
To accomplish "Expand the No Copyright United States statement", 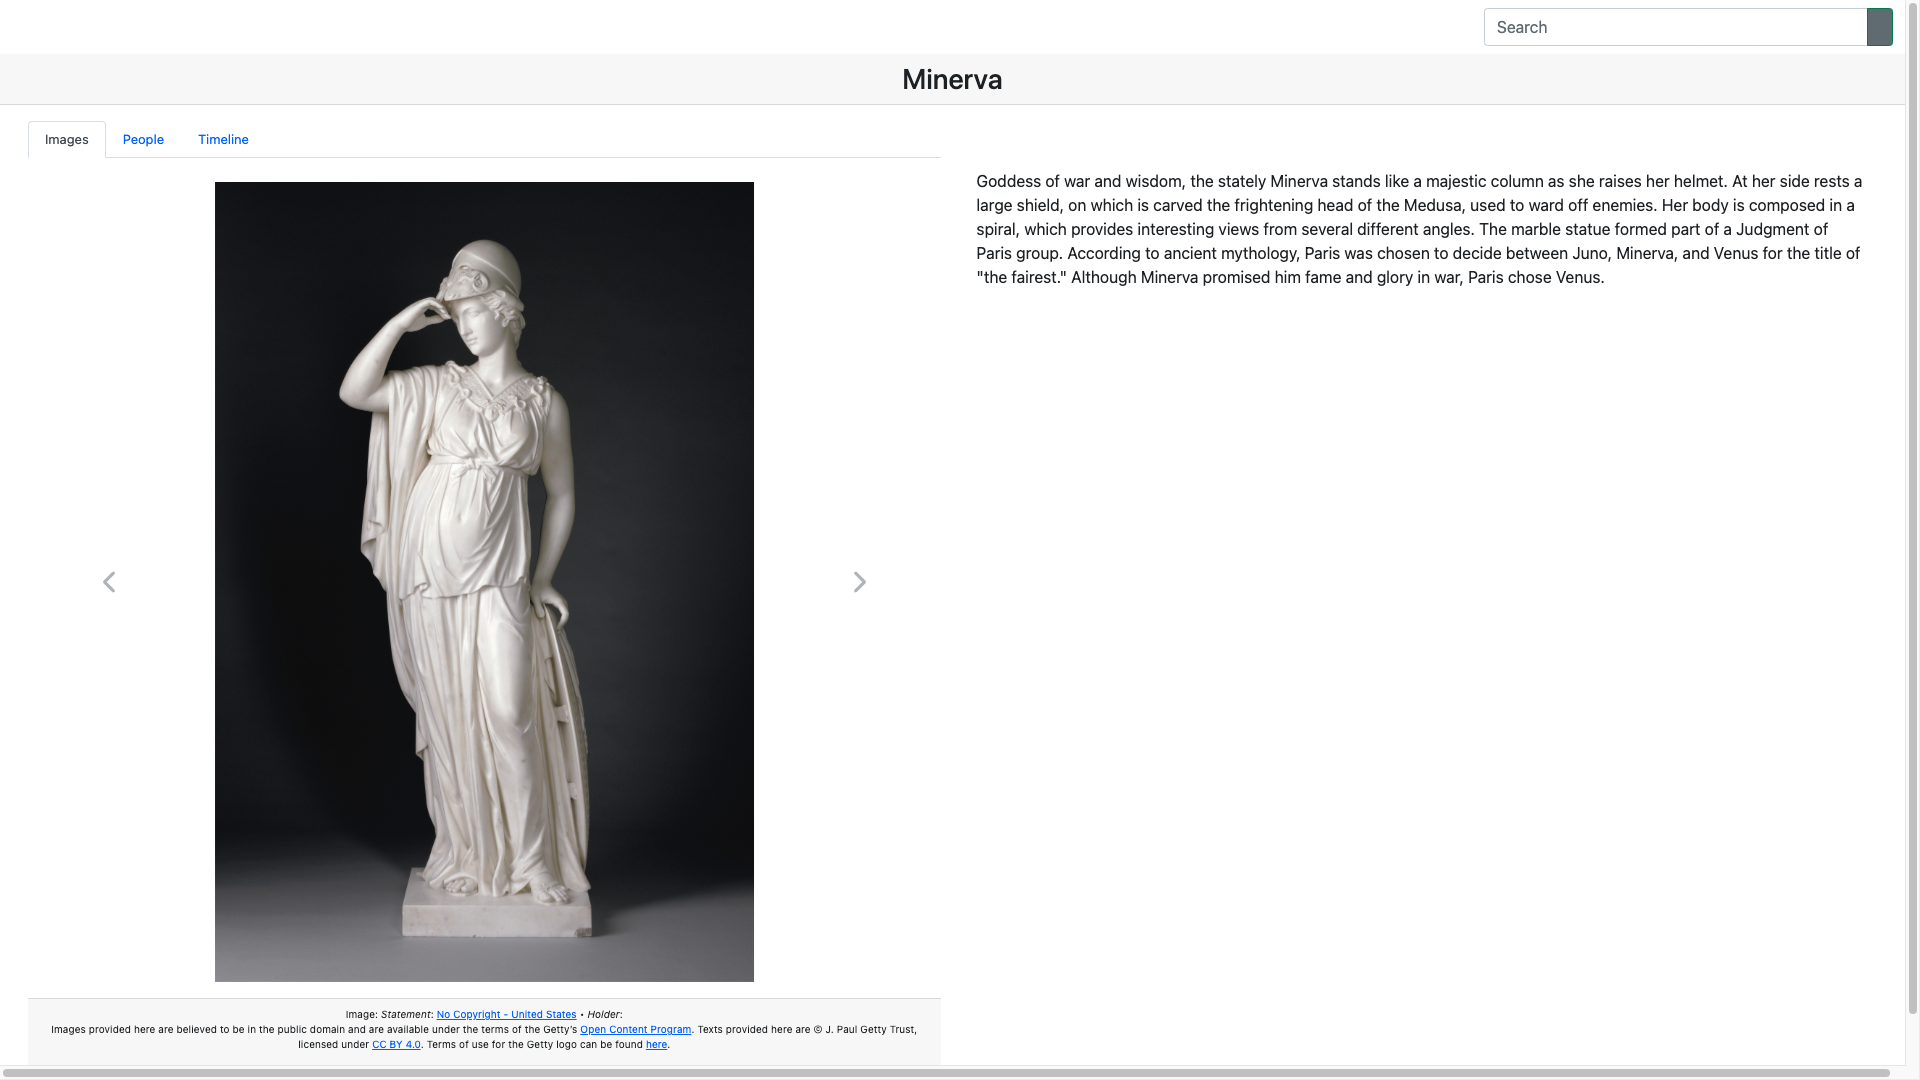I will [506, 1013].
